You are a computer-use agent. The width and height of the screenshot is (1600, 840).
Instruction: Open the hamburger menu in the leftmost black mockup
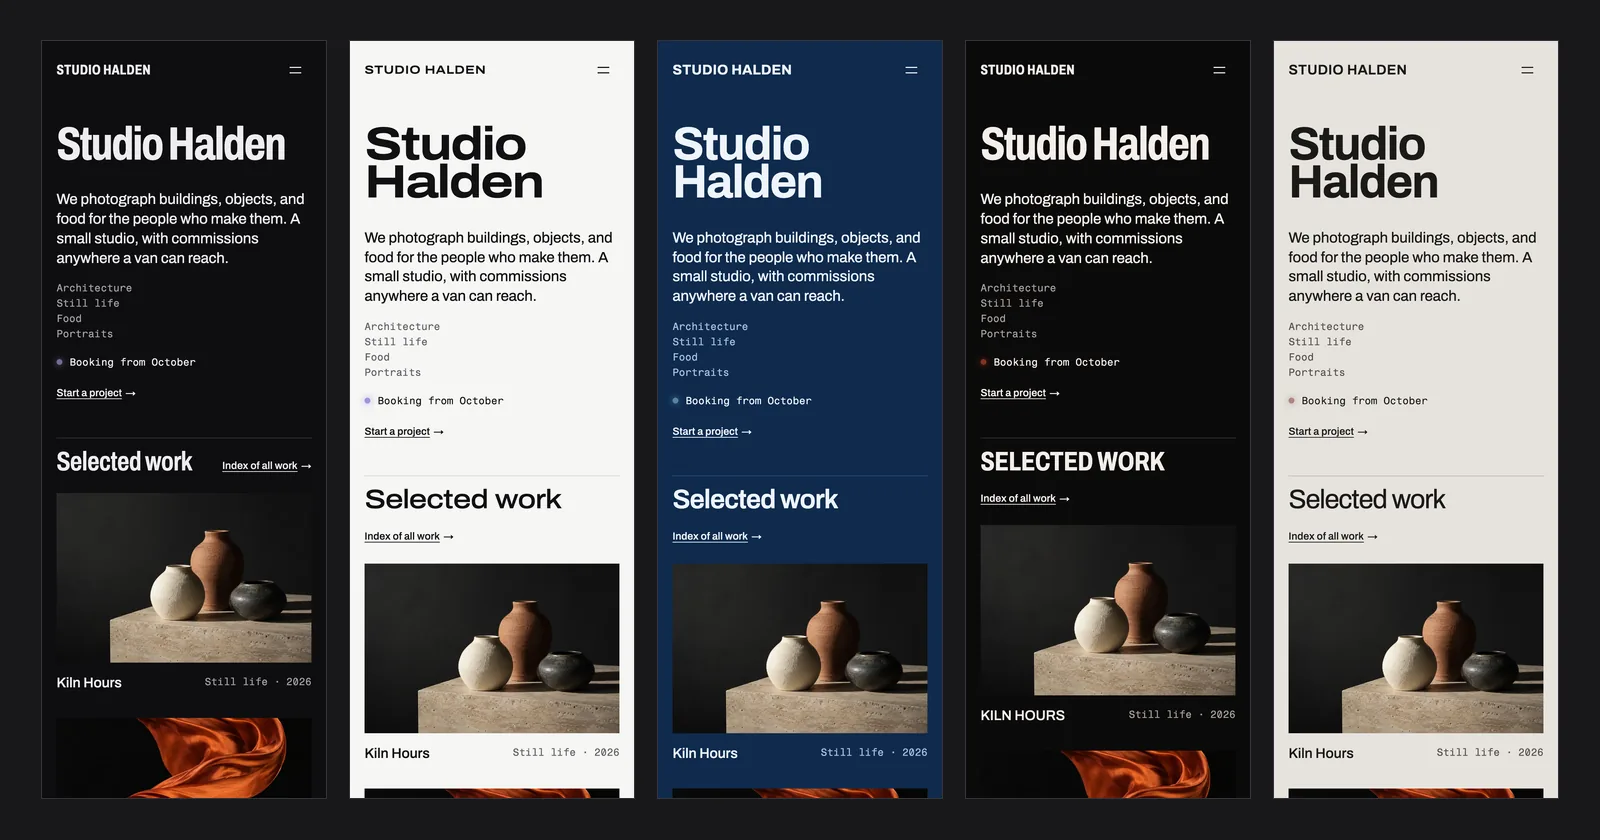295,70
